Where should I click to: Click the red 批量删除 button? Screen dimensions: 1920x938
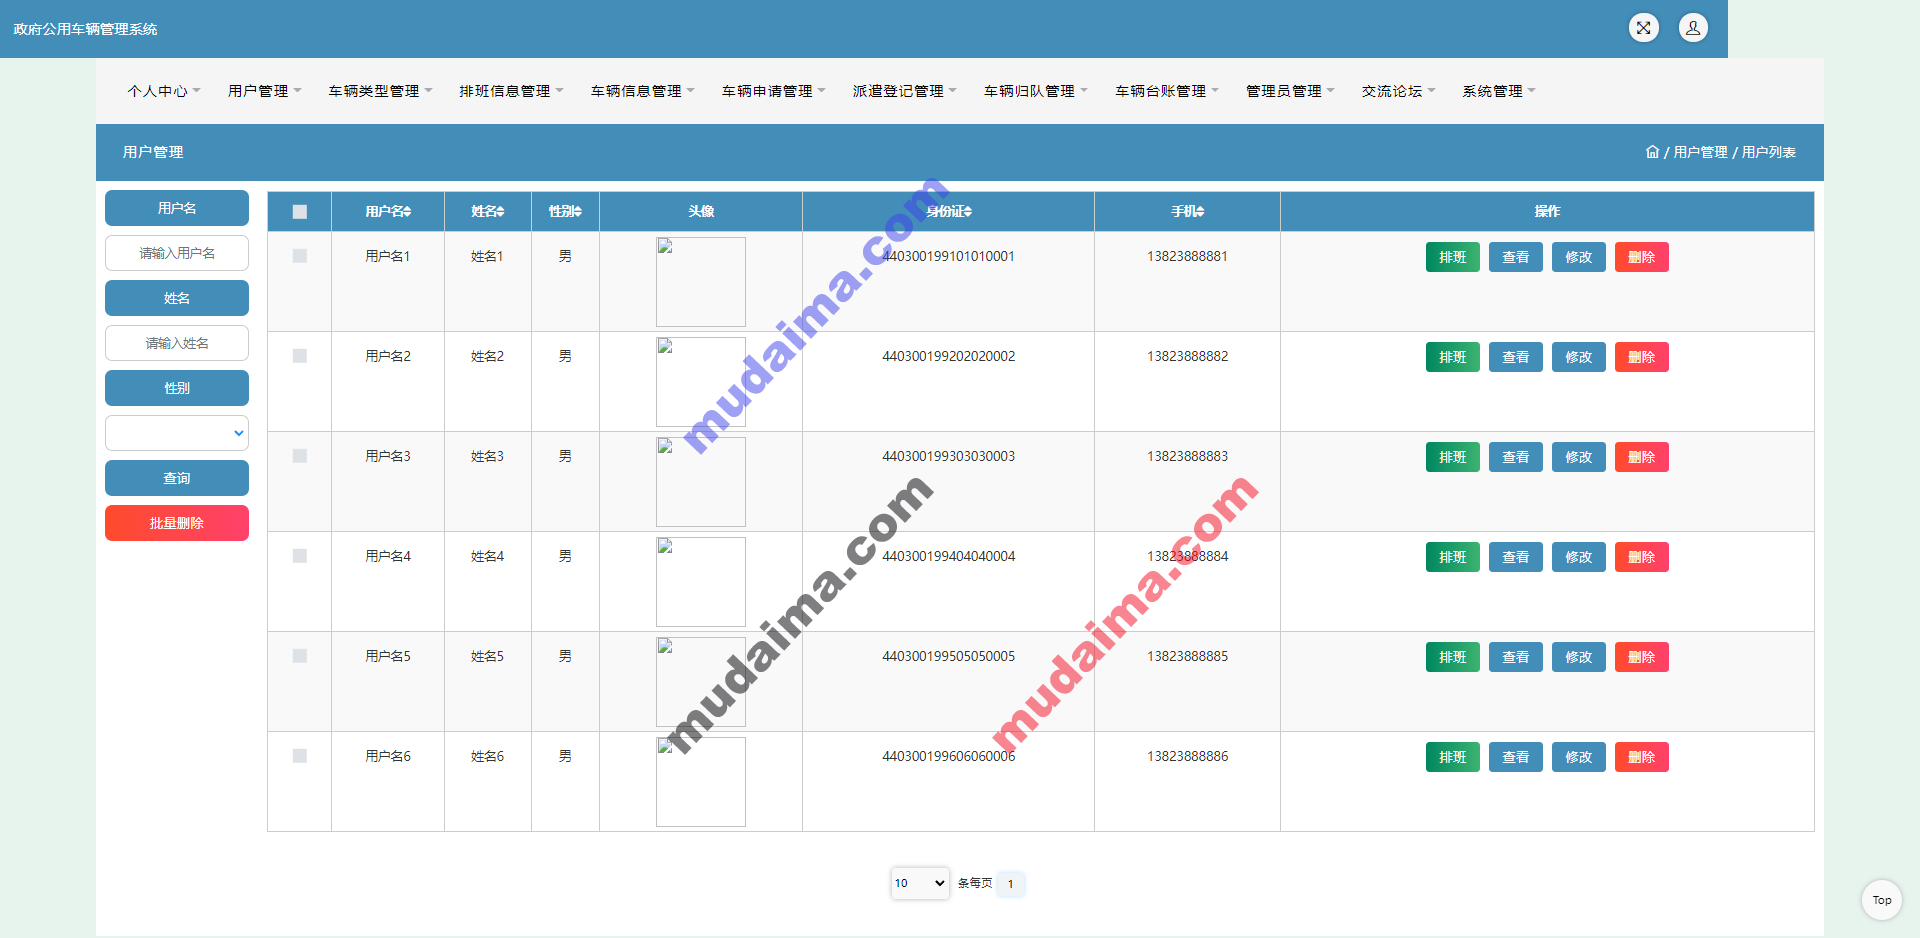tap(177, 523)
